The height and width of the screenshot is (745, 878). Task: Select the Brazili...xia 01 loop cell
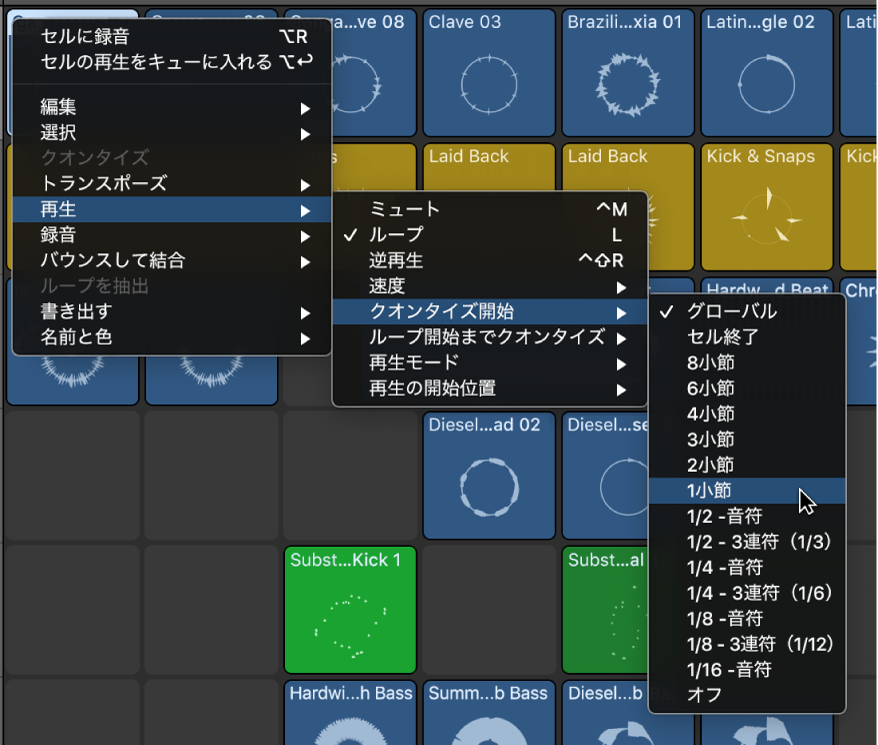628,73
